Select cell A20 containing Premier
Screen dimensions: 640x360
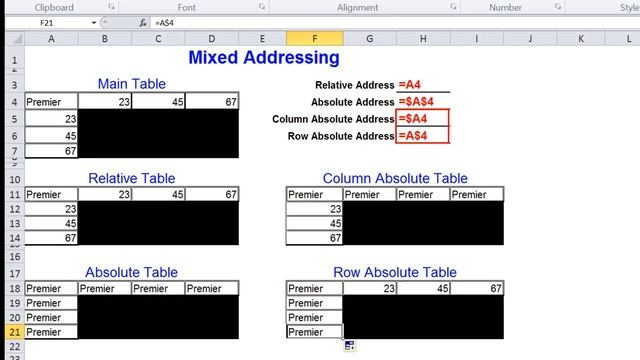[x=51, y=318]
